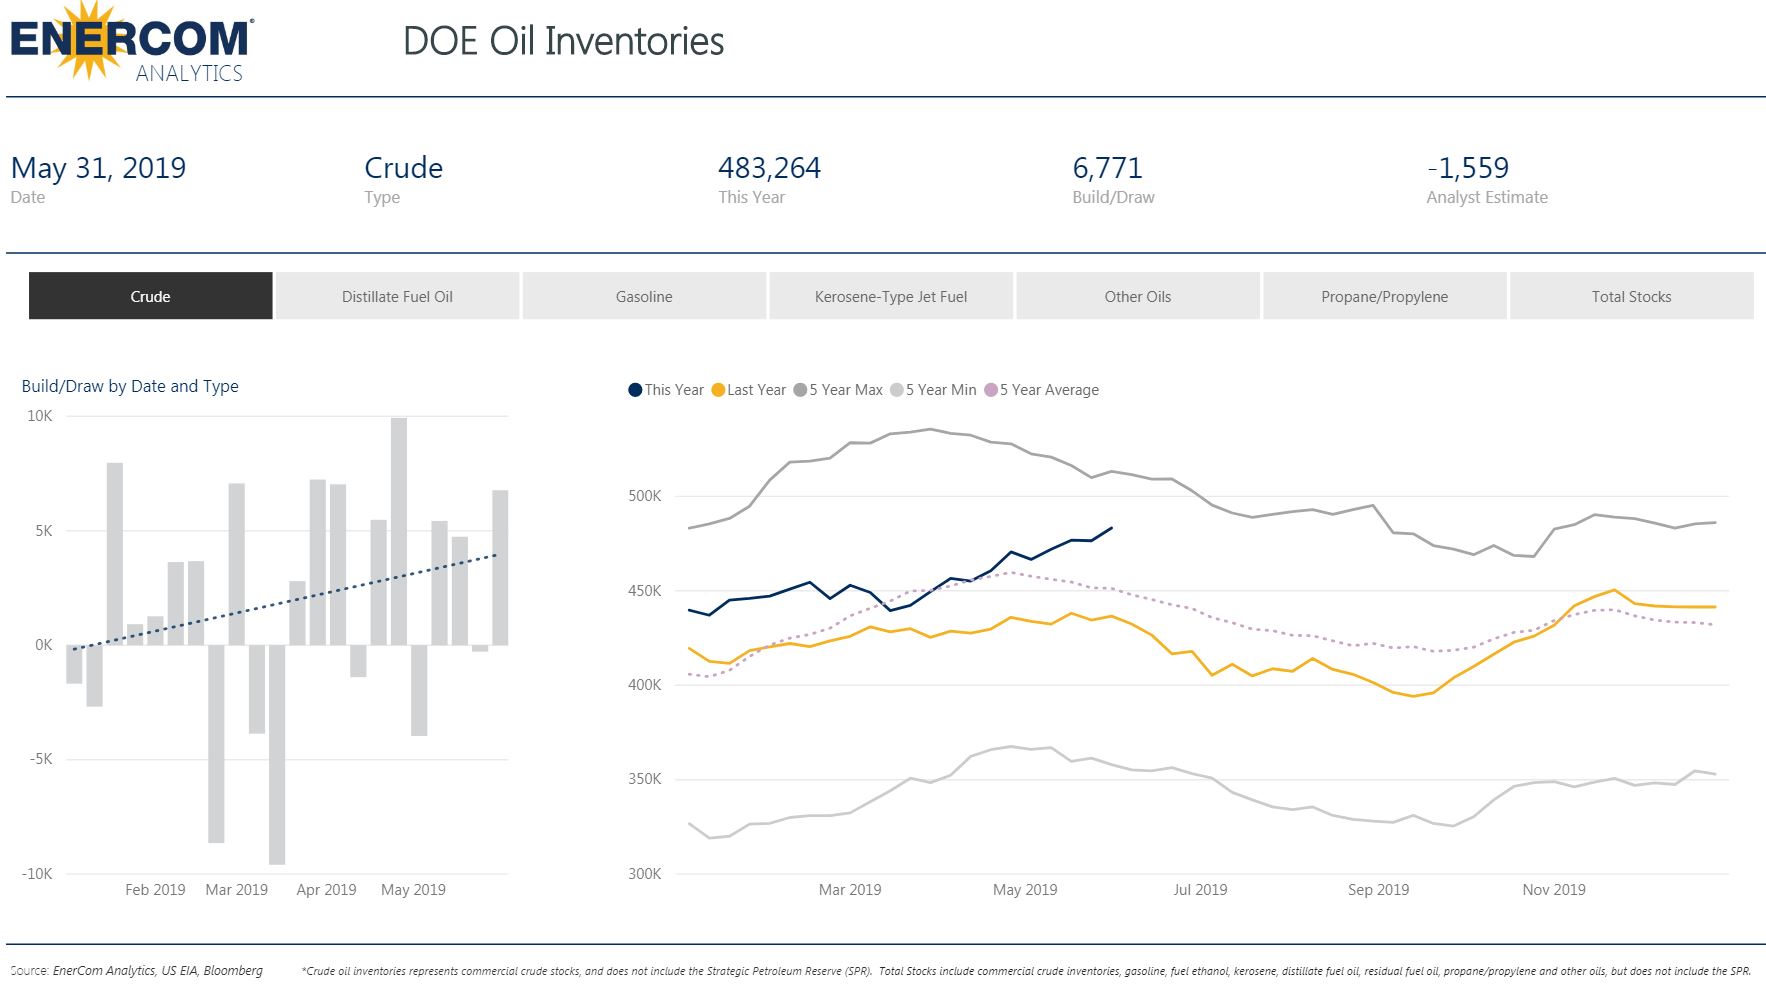Click the 5 Year Min legend dot
The height and width of the screenshot is (988, 1766).
897,390
